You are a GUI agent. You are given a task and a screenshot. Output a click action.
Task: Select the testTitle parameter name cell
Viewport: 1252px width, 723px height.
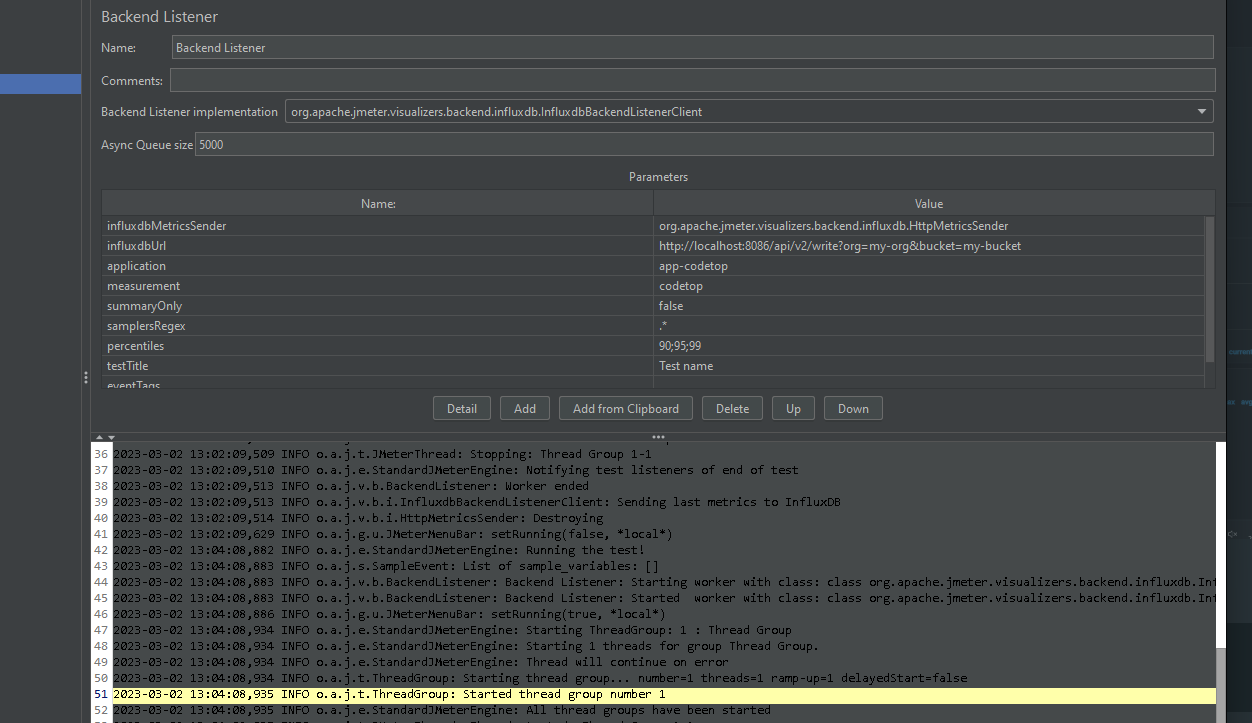[x=377, y=366]
